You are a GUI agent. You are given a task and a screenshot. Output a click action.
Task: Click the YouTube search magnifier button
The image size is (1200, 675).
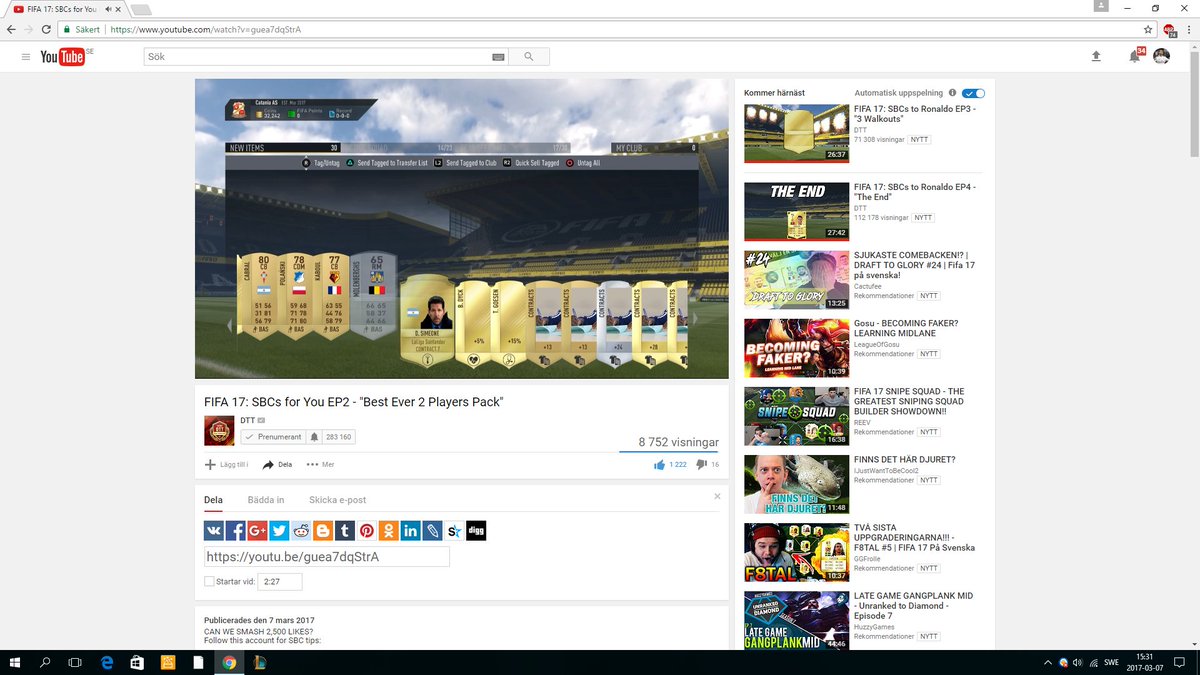[x=529, y=57]
